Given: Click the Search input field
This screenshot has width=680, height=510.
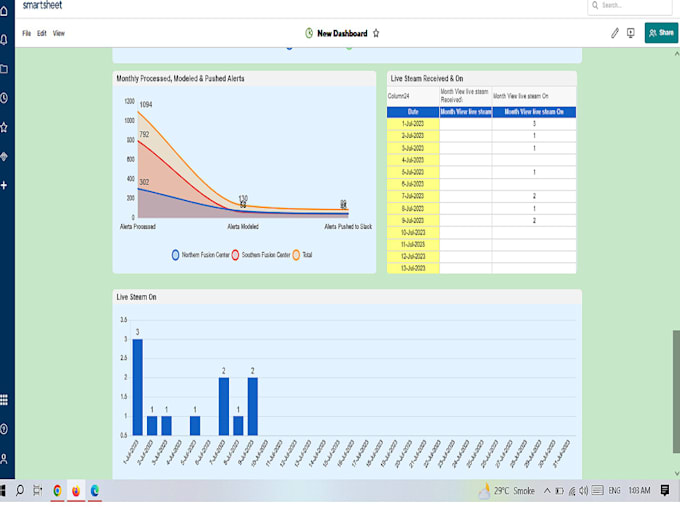Looking at the screenshot, I should [x=630, y=6].
